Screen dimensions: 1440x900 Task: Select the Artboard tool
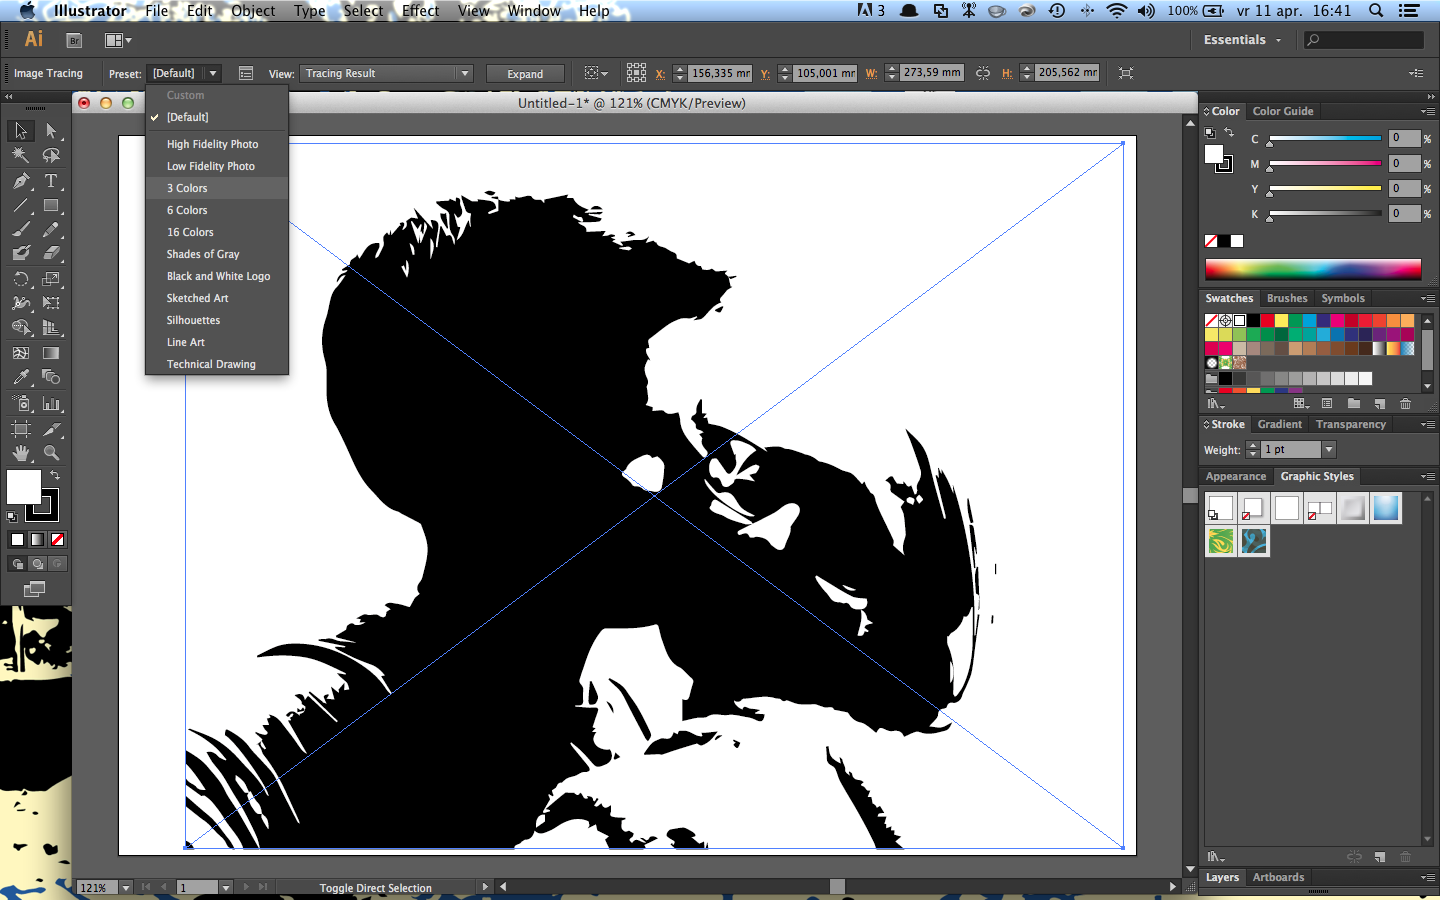click(x=21, y=429)
